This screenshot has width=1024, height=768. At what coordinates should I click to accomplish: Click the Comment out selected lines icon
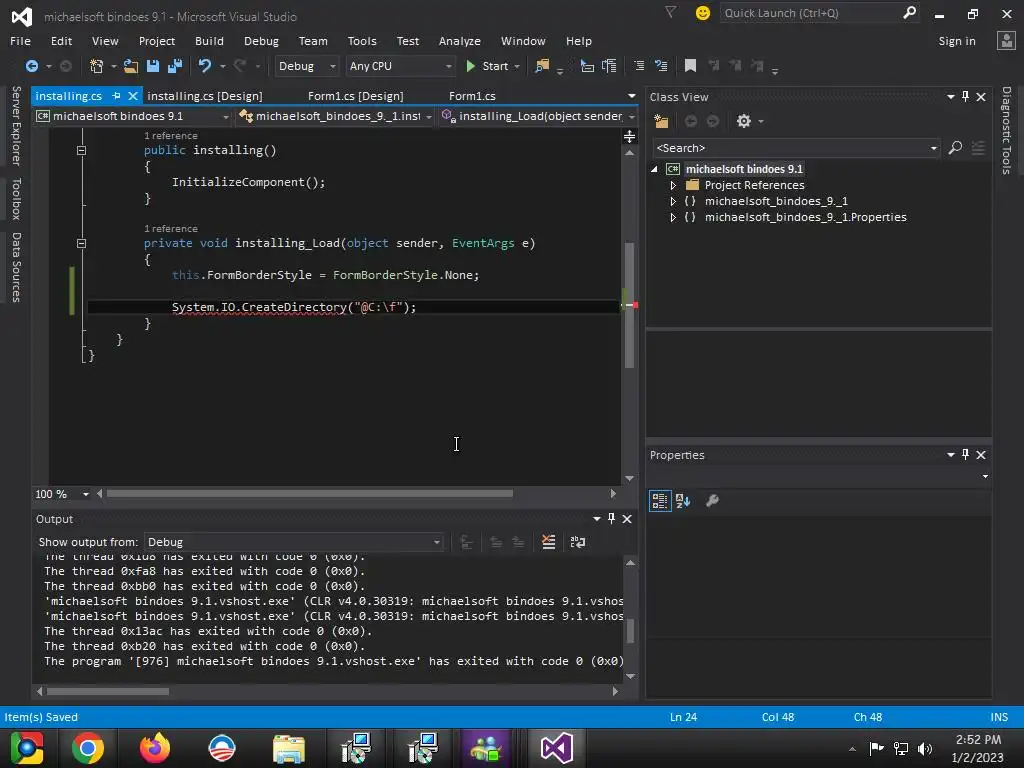(x=639, y=66)
